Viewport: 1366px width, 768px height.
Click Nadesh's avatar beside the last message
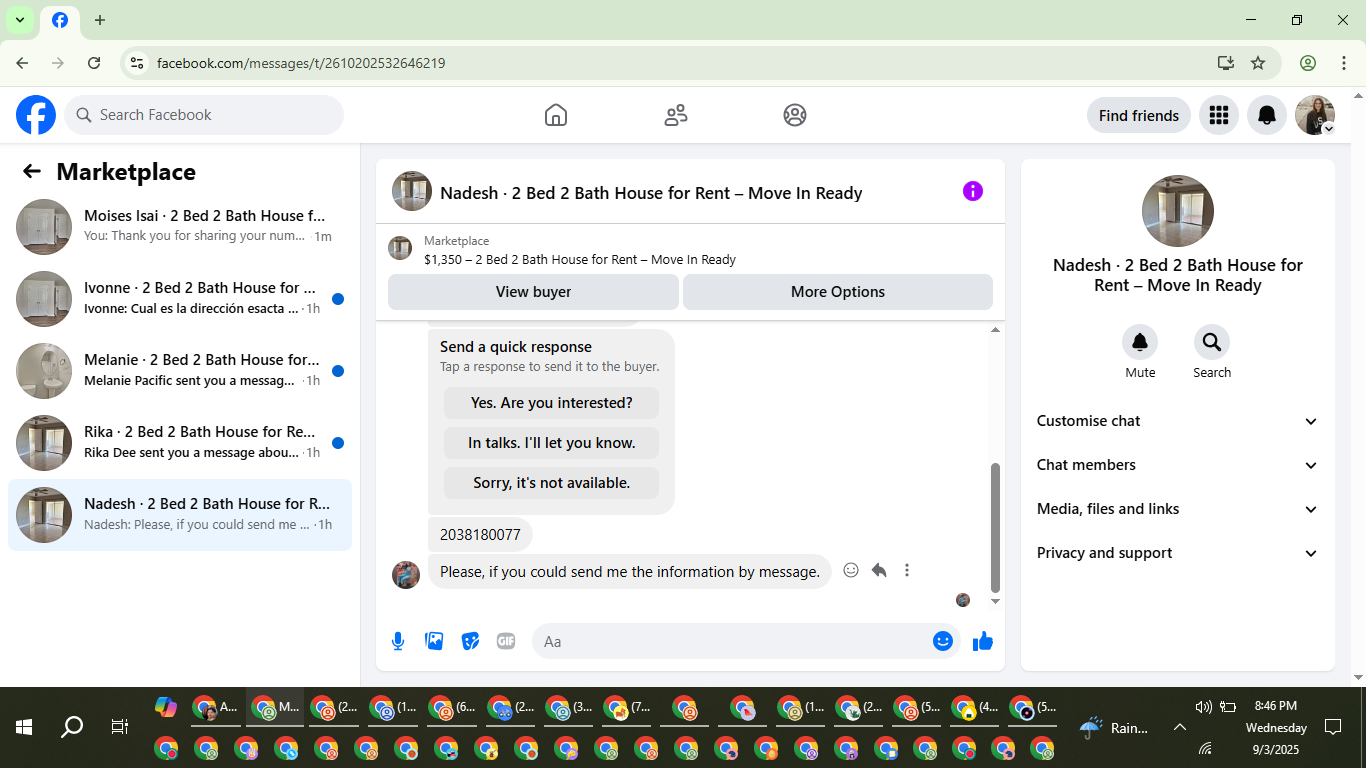[406, 574]
